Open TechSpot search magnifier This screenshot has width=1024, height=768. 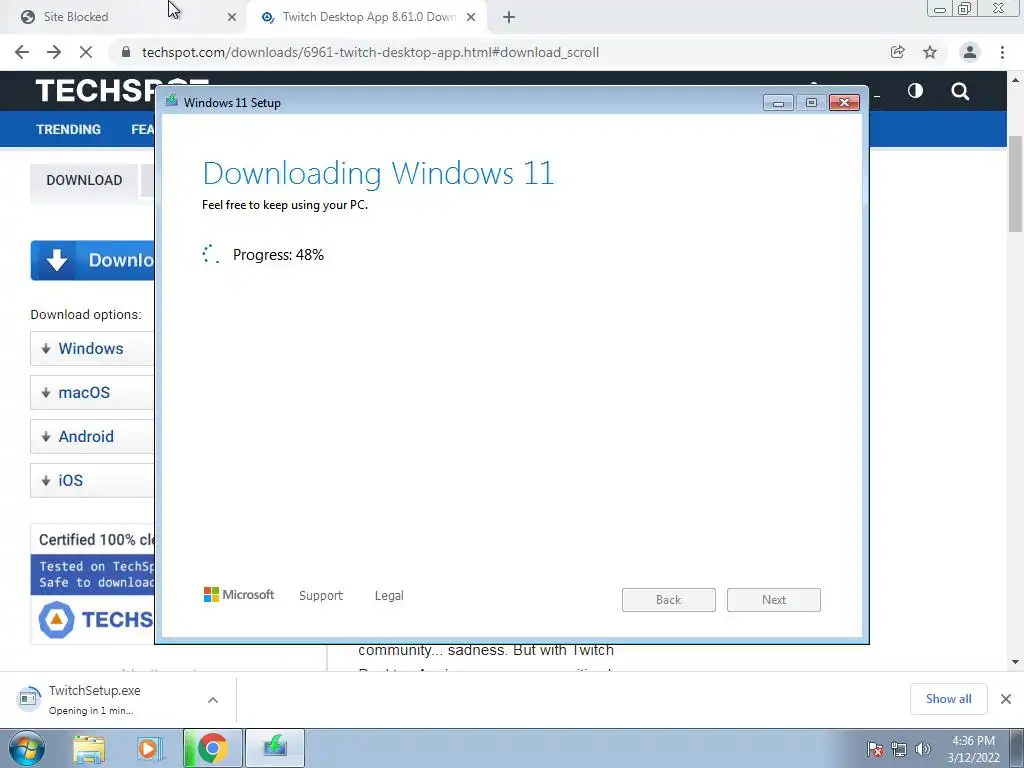click(960, 91)
